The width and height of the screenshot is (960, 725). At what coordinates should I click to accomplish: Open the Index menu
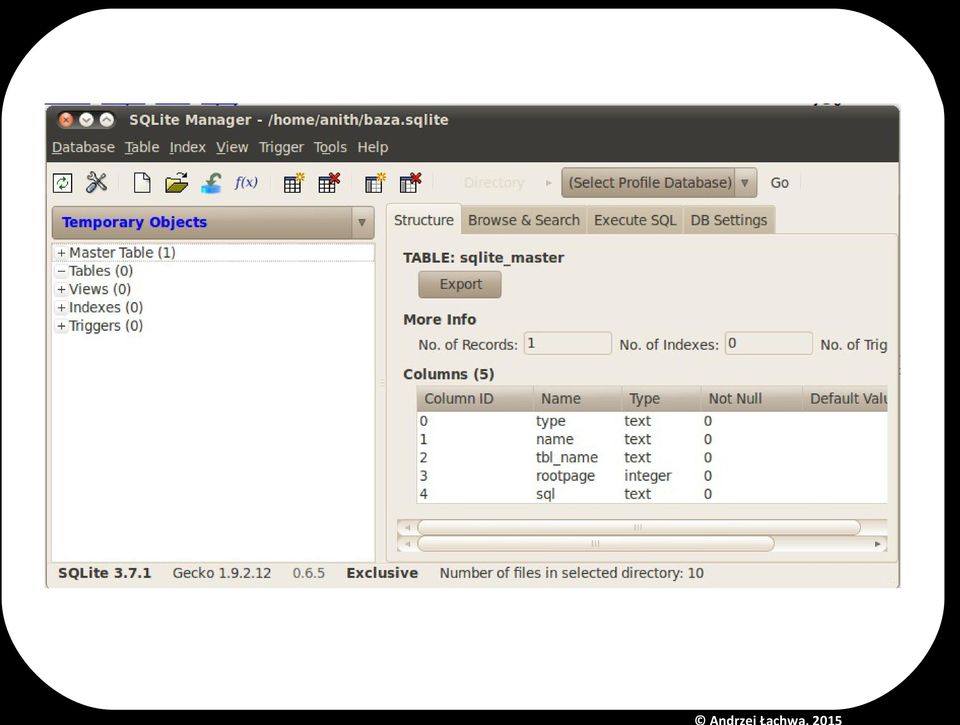click(187, 147)
